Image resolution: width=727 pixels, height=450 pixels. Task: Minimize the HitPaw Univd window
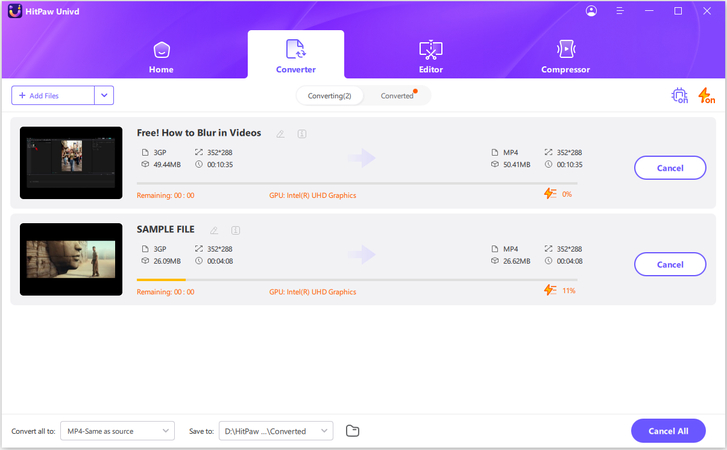pyautogui.click(x=649, y=11)
